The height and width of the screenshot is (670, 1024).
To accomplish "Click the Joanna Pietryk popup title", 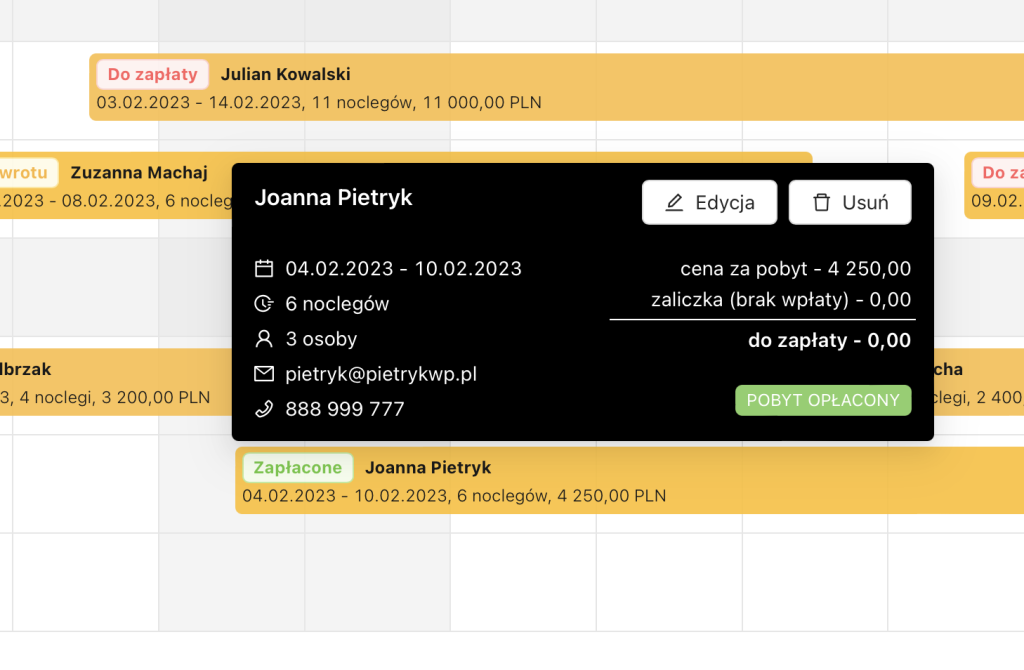I will (x=333, y=198).
